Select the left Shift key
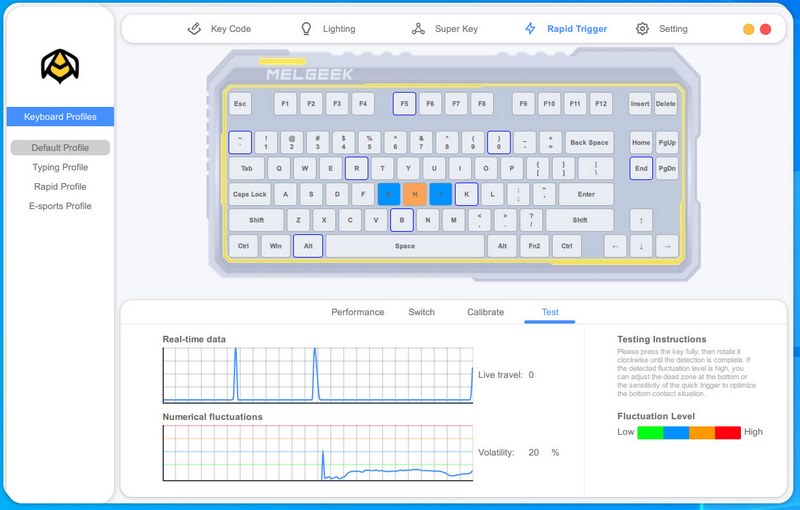The height and width of the screenshot is (510, 800). [x=256, y=220]
